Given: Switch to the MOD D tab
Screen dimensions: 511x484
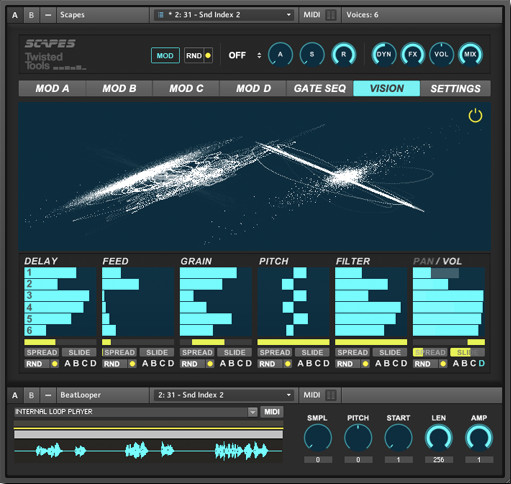Looking at the screenshot, I should tap(253, 88).
